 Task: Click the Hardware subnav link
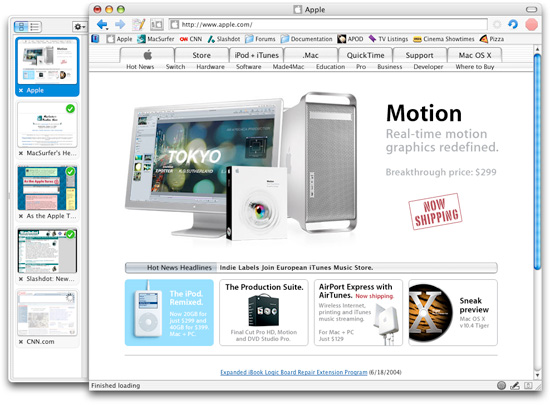[210, 67]
